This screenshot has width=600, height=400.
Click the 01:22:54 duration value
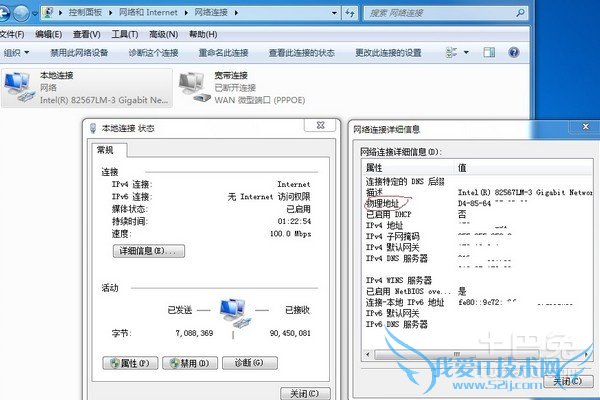[x=294, y=221]
